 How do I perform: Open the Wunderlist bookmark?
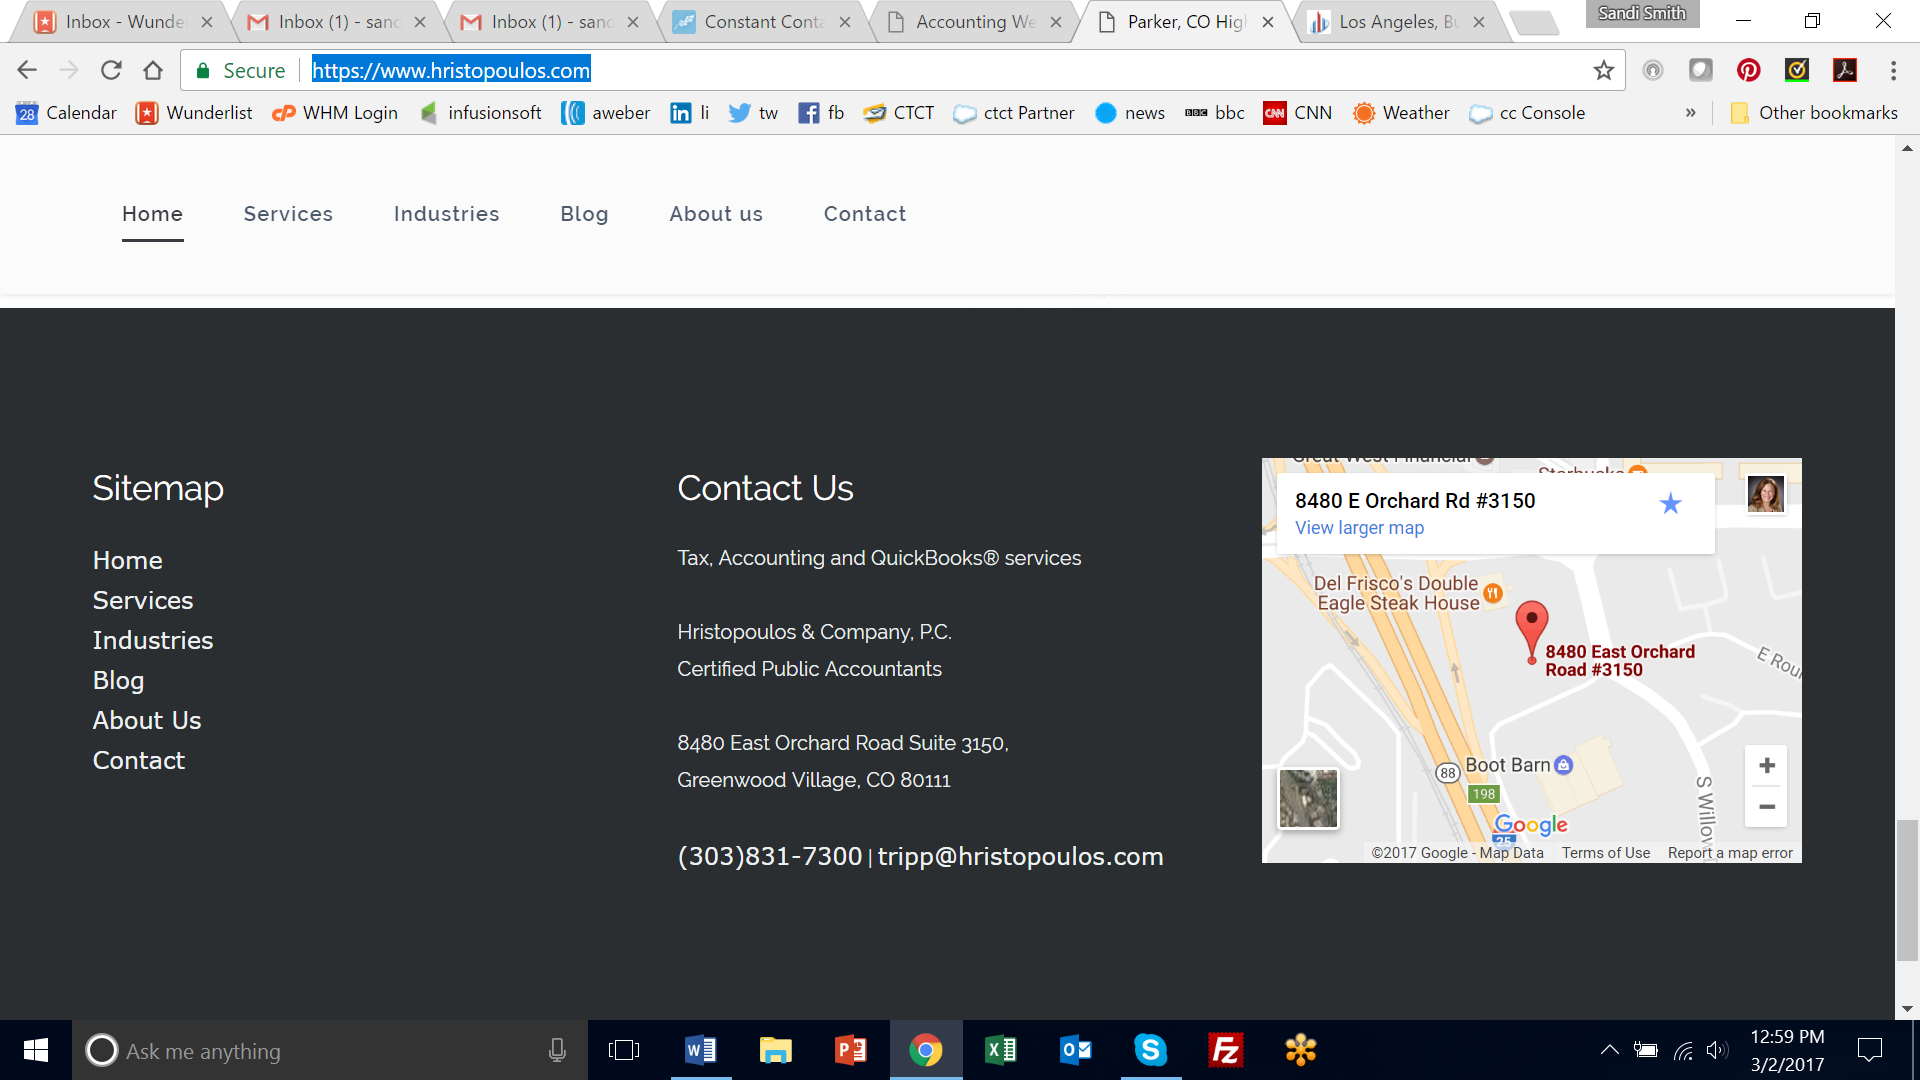194,113
